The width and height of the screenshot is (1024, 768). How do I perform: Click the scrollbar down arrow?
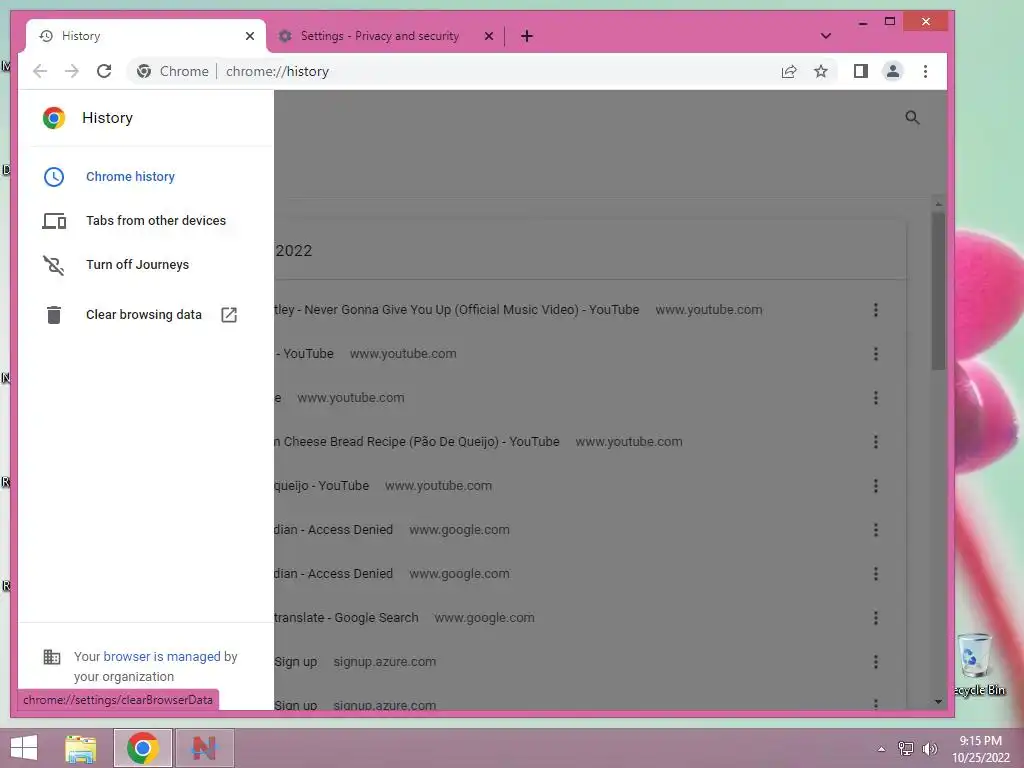(938, 701)
